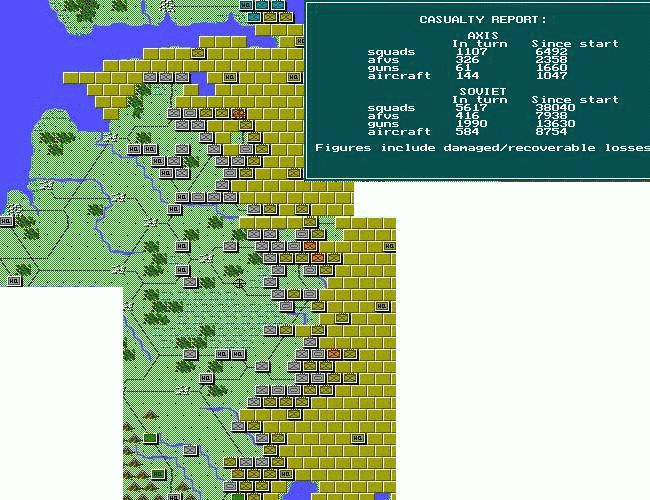Click the "CASUALTY REPORT:" title
Image resolution: width=650 pixels, height=500 pixels.
click(x=483, y=19)
